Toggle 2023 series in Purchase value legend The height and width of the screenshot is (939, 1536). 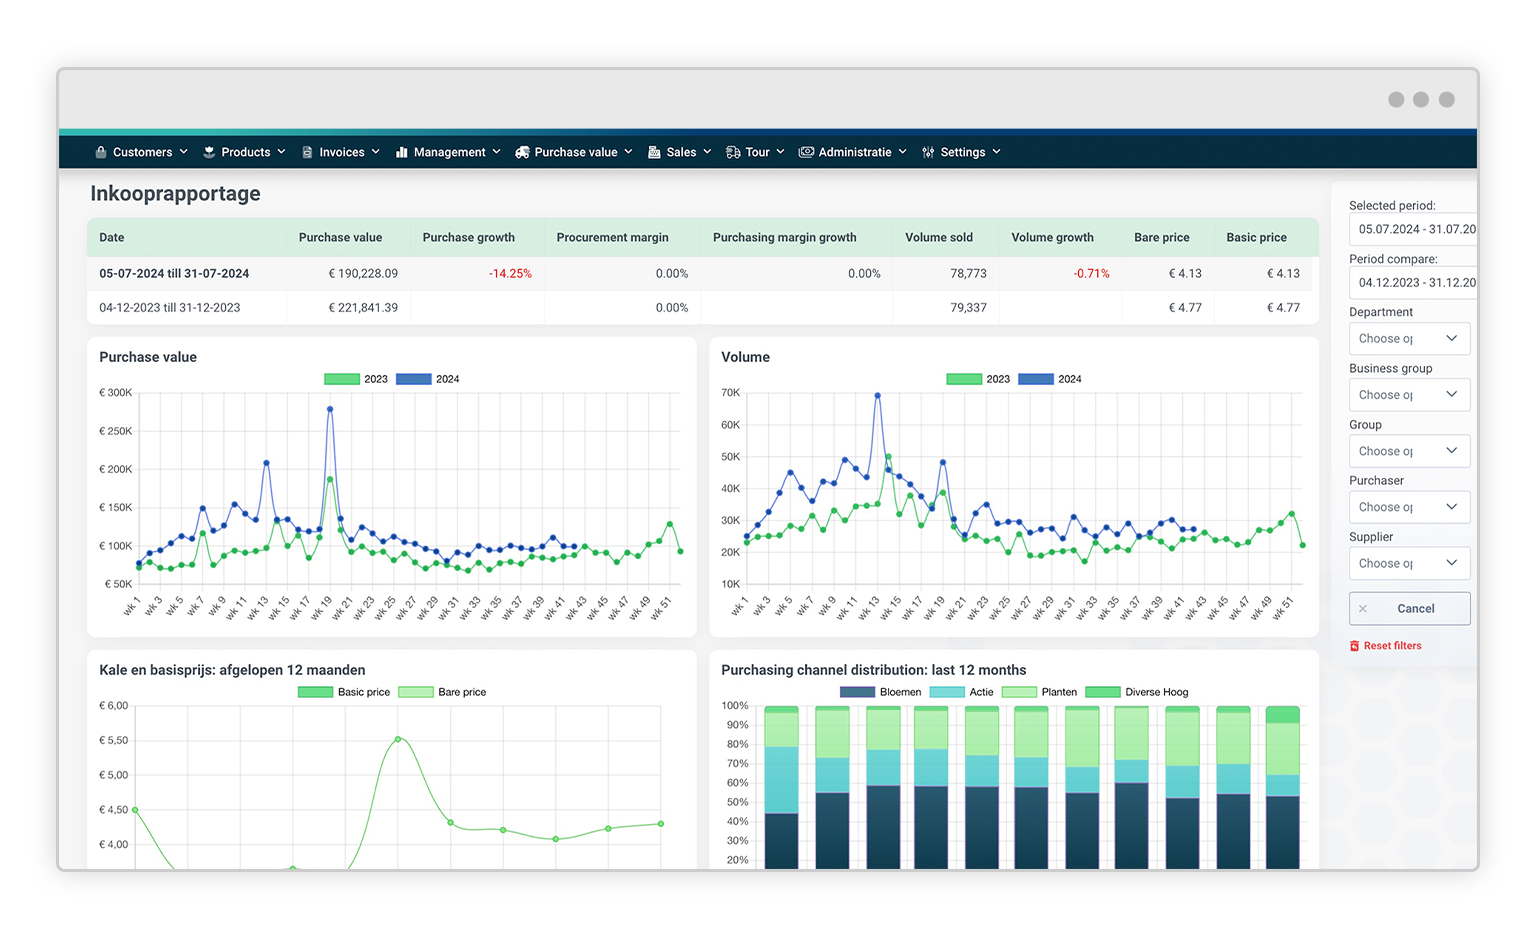coord(342,379)
